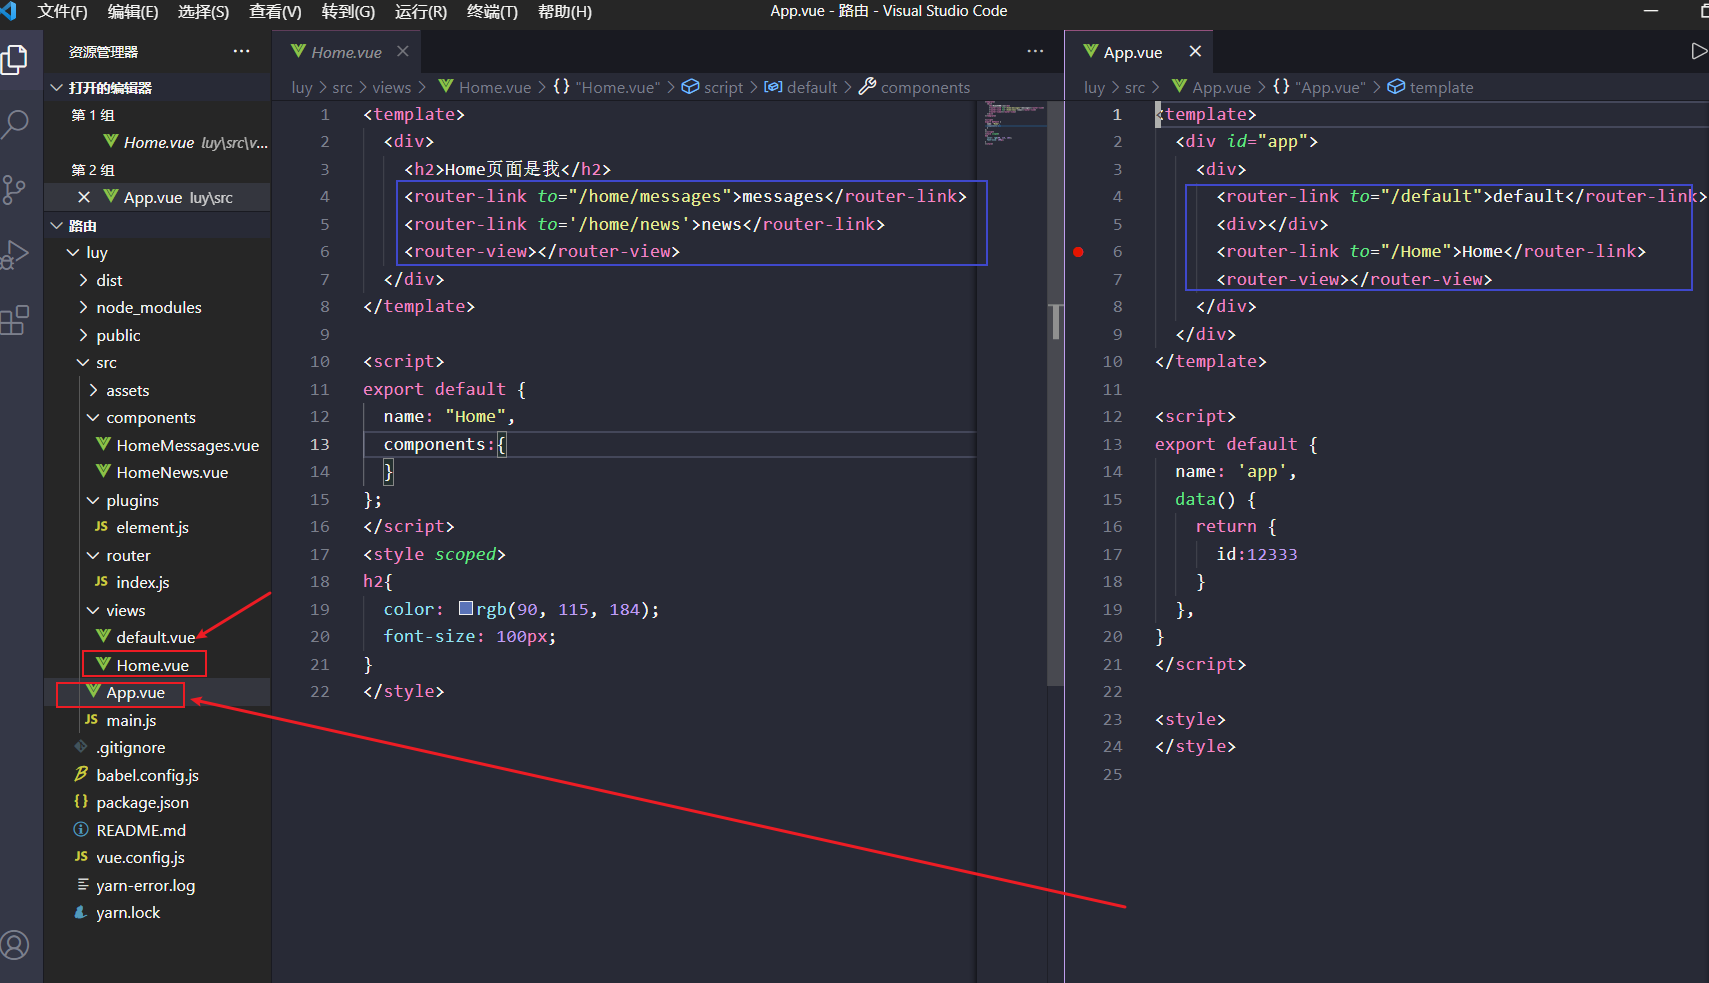Image resolution: width=1709 pixels, height=983 pixels.
Task: Open element.js in the file tree
Action: (152, 527)
